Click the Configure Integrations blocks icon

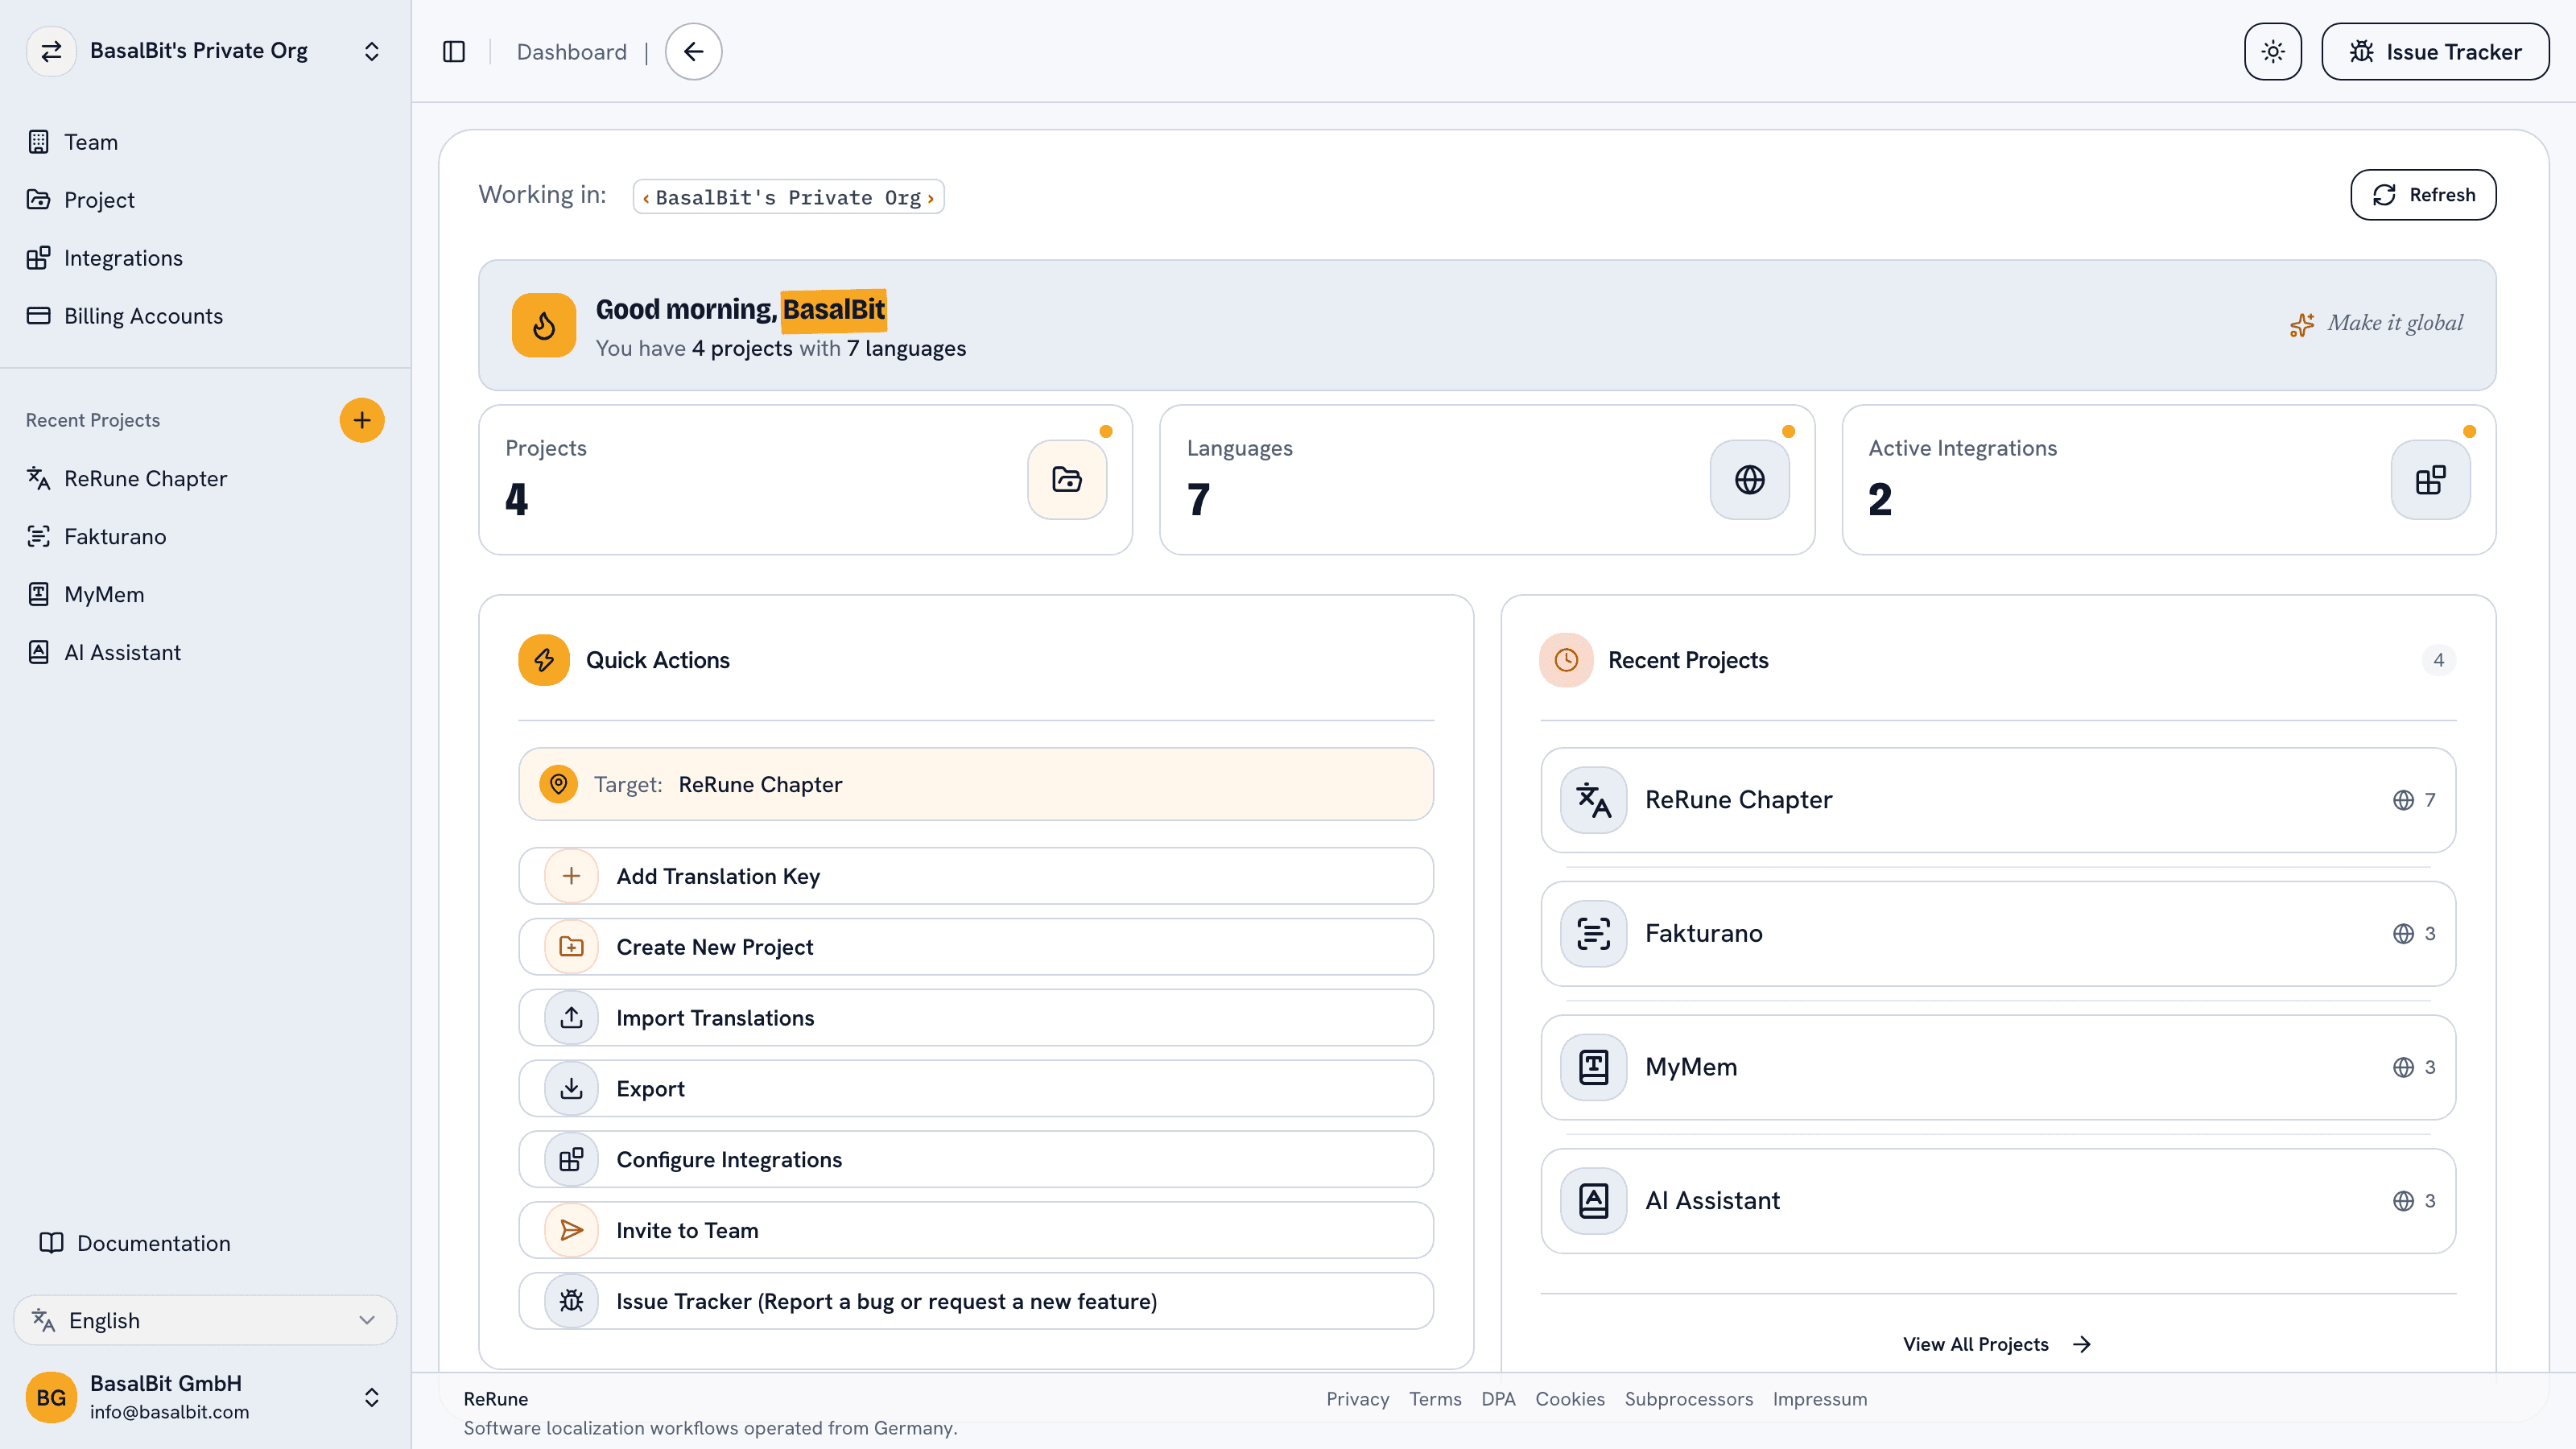[571, 1160]
